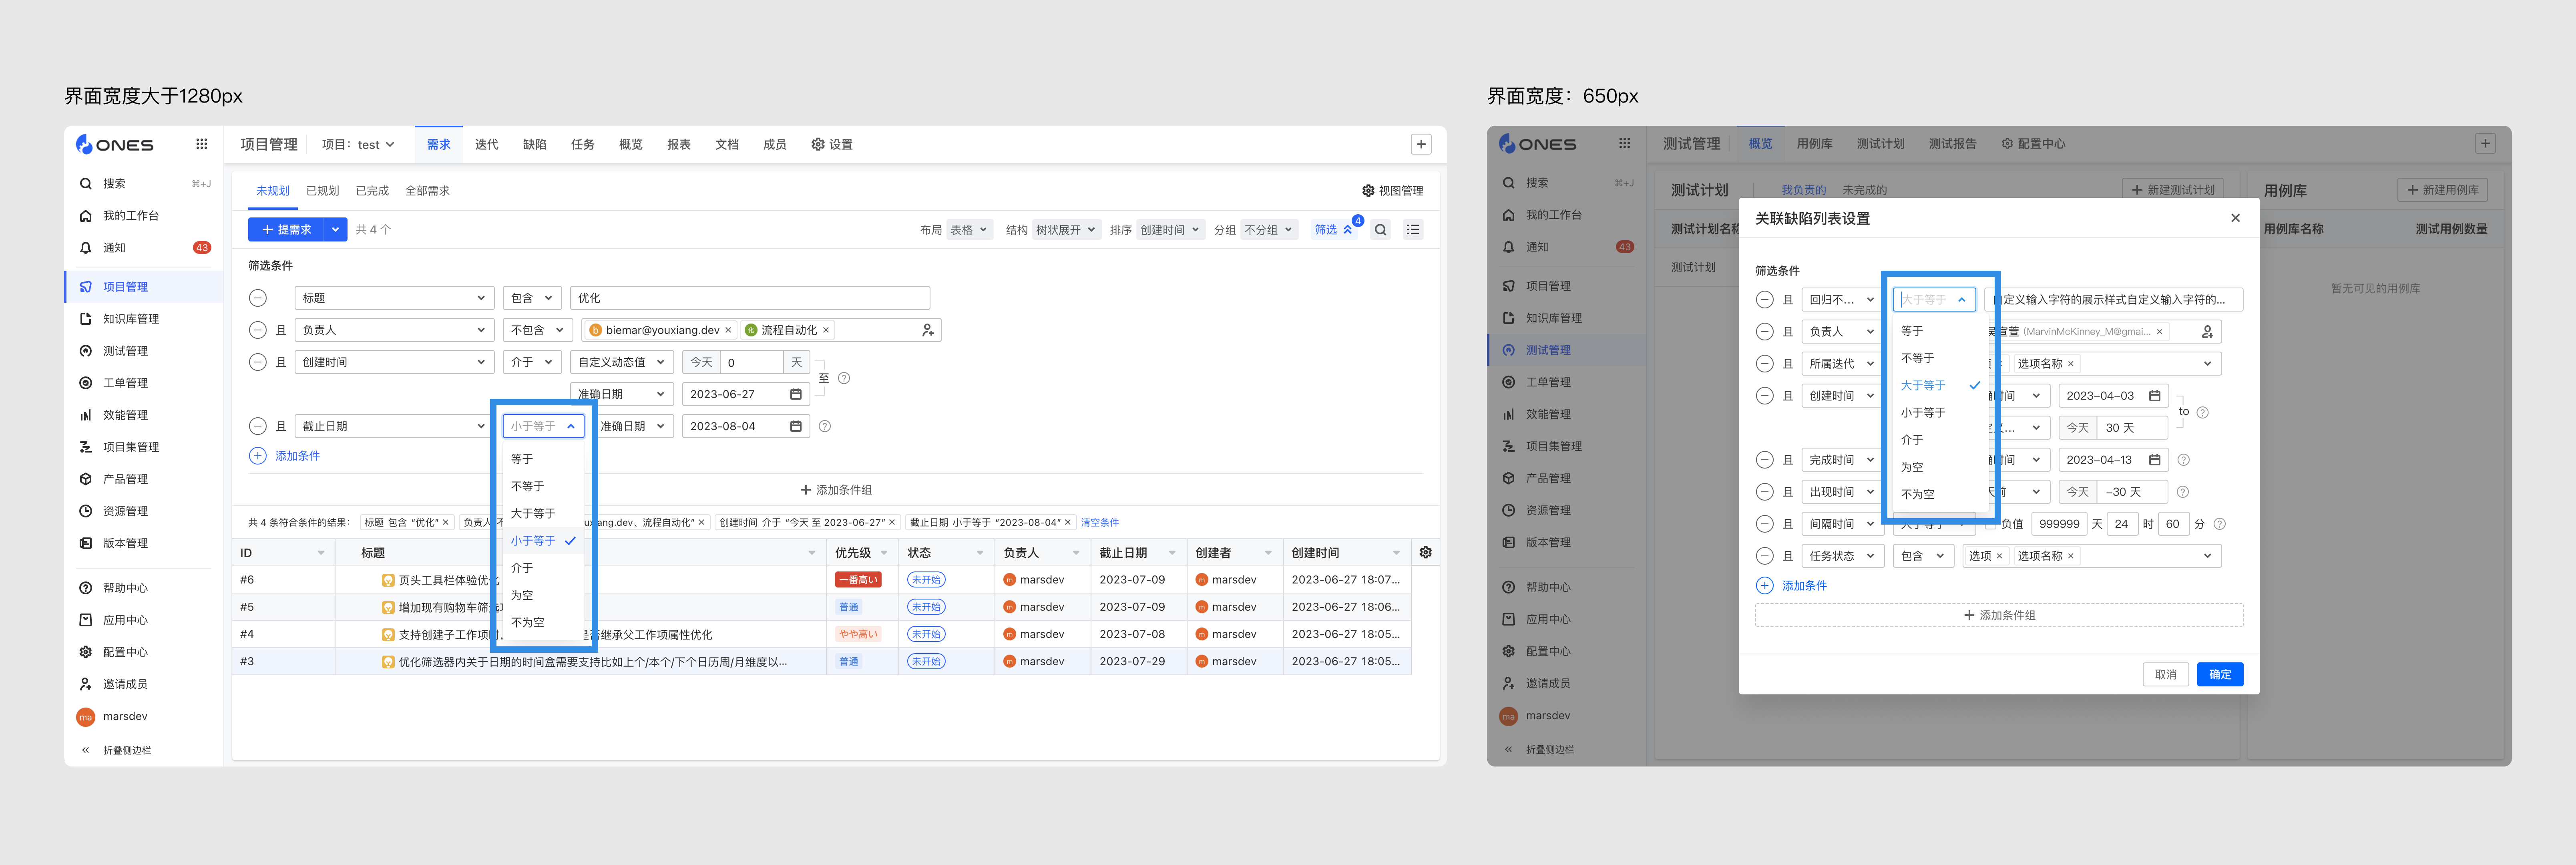2576x865 pixels.
Task: Open requirement row #3 in table
Action: (822, 662)
